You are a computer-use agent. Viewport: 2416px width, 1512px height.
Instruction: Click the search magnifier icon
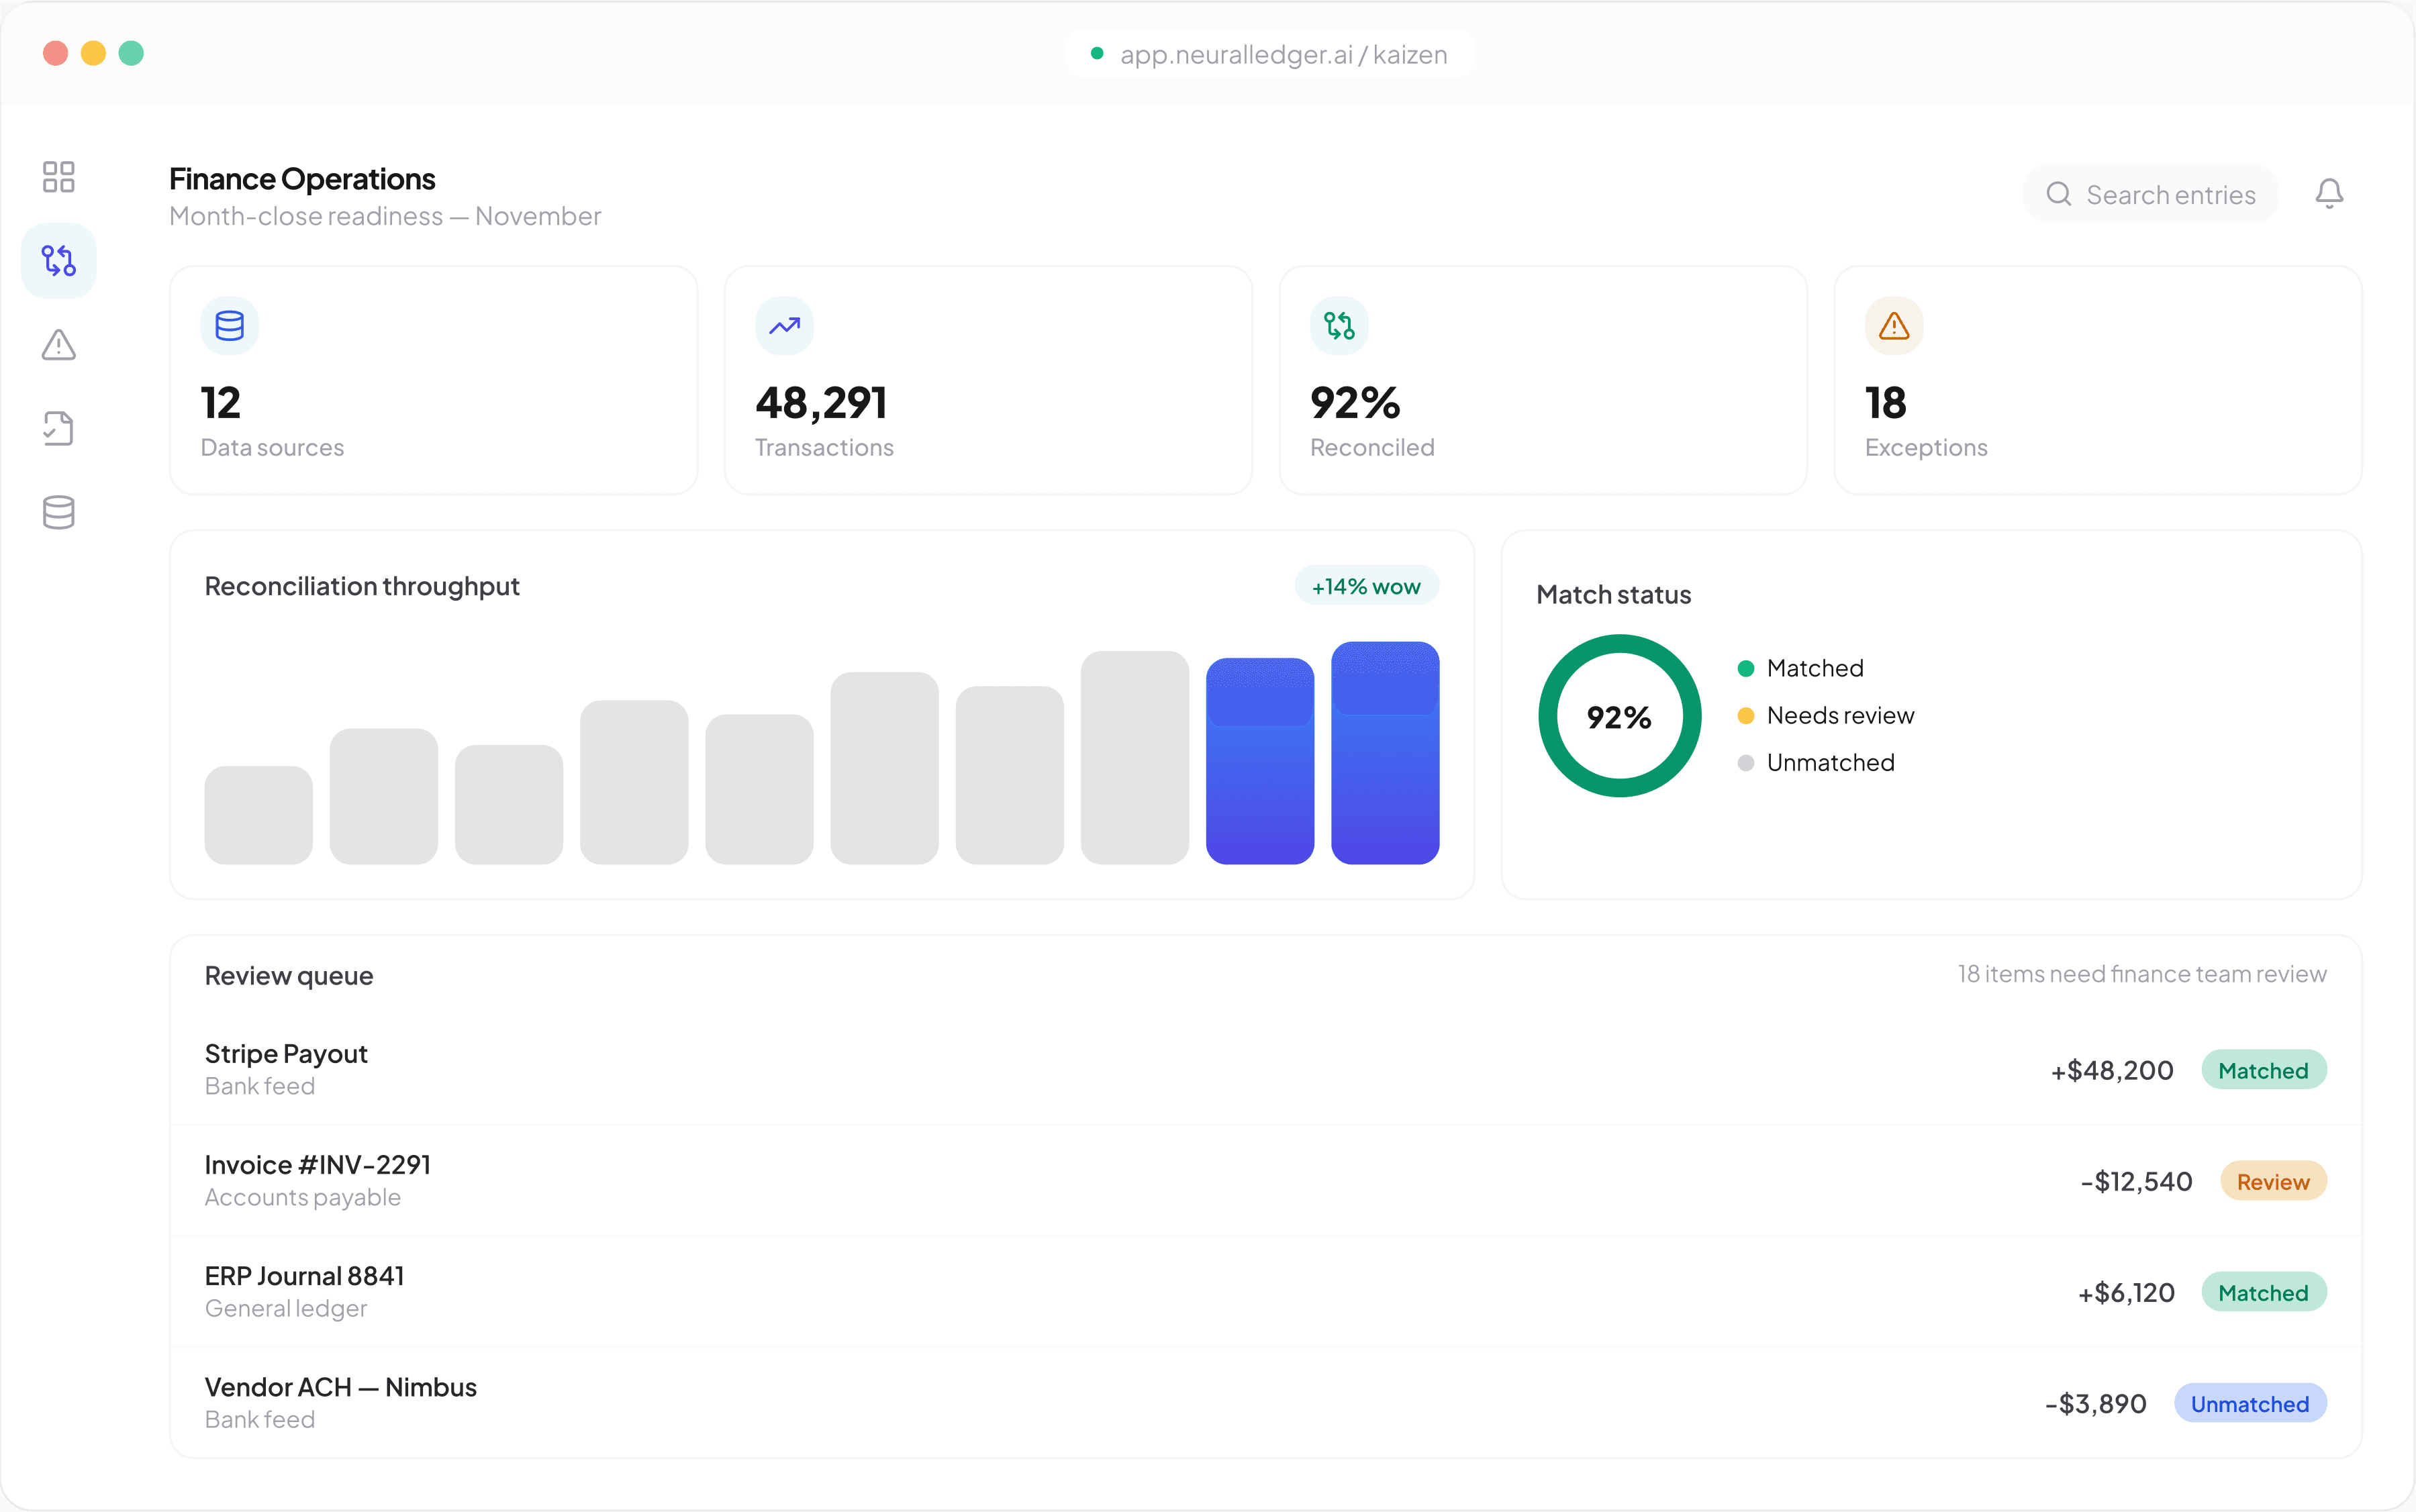pyautogui.click(x=2058, y=194)
